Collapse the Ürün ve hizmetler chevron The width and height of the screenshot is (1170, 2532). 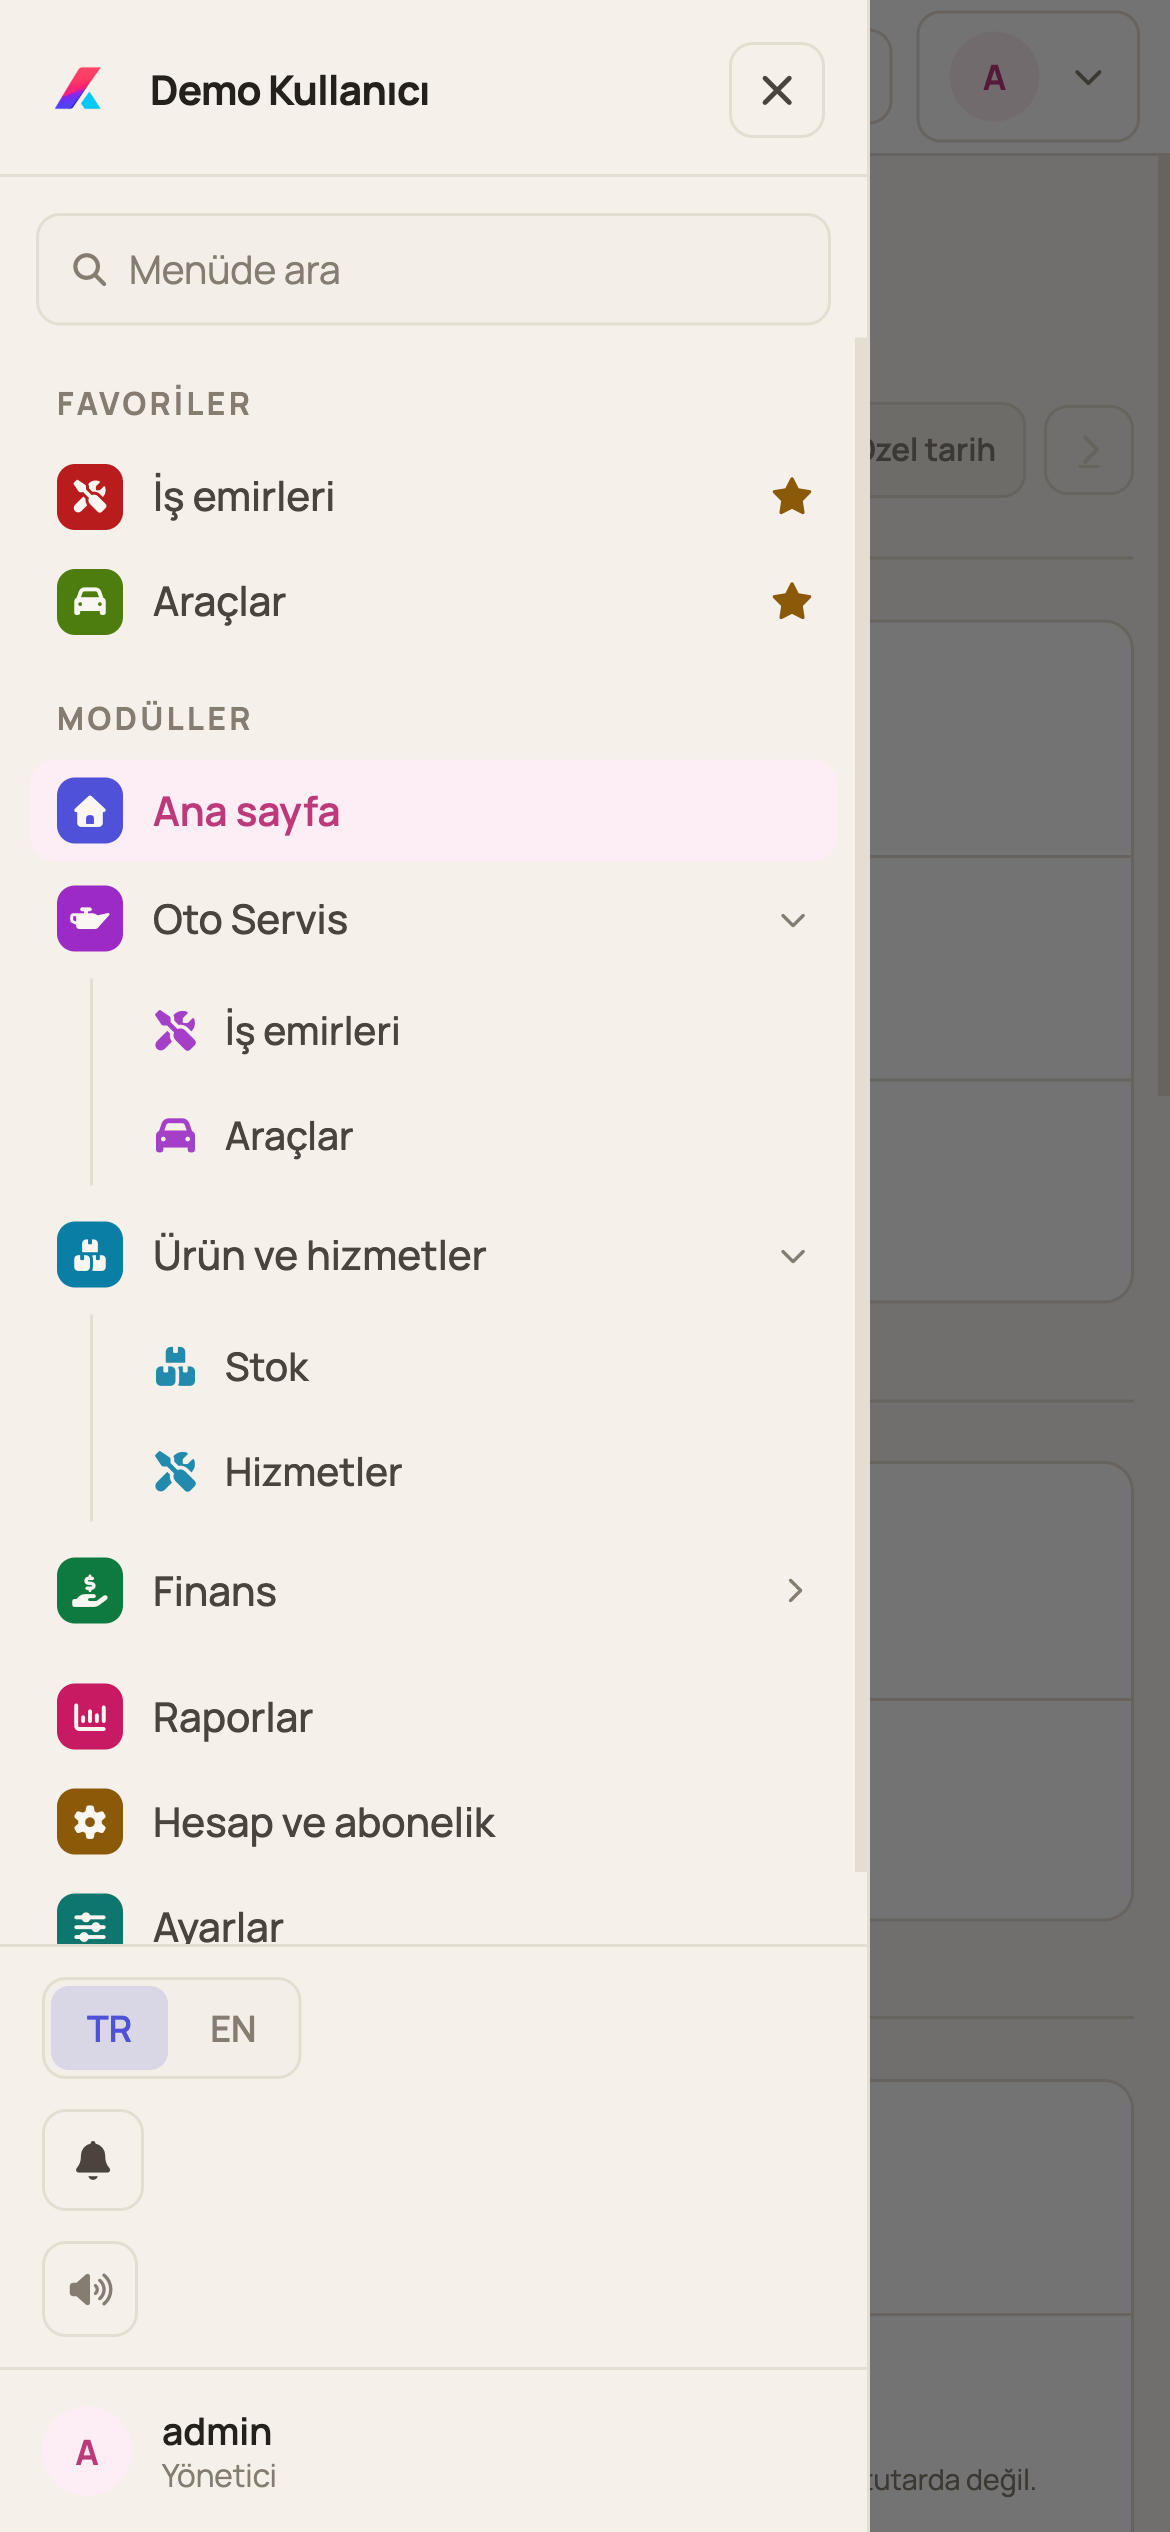tap(793, 1256)
